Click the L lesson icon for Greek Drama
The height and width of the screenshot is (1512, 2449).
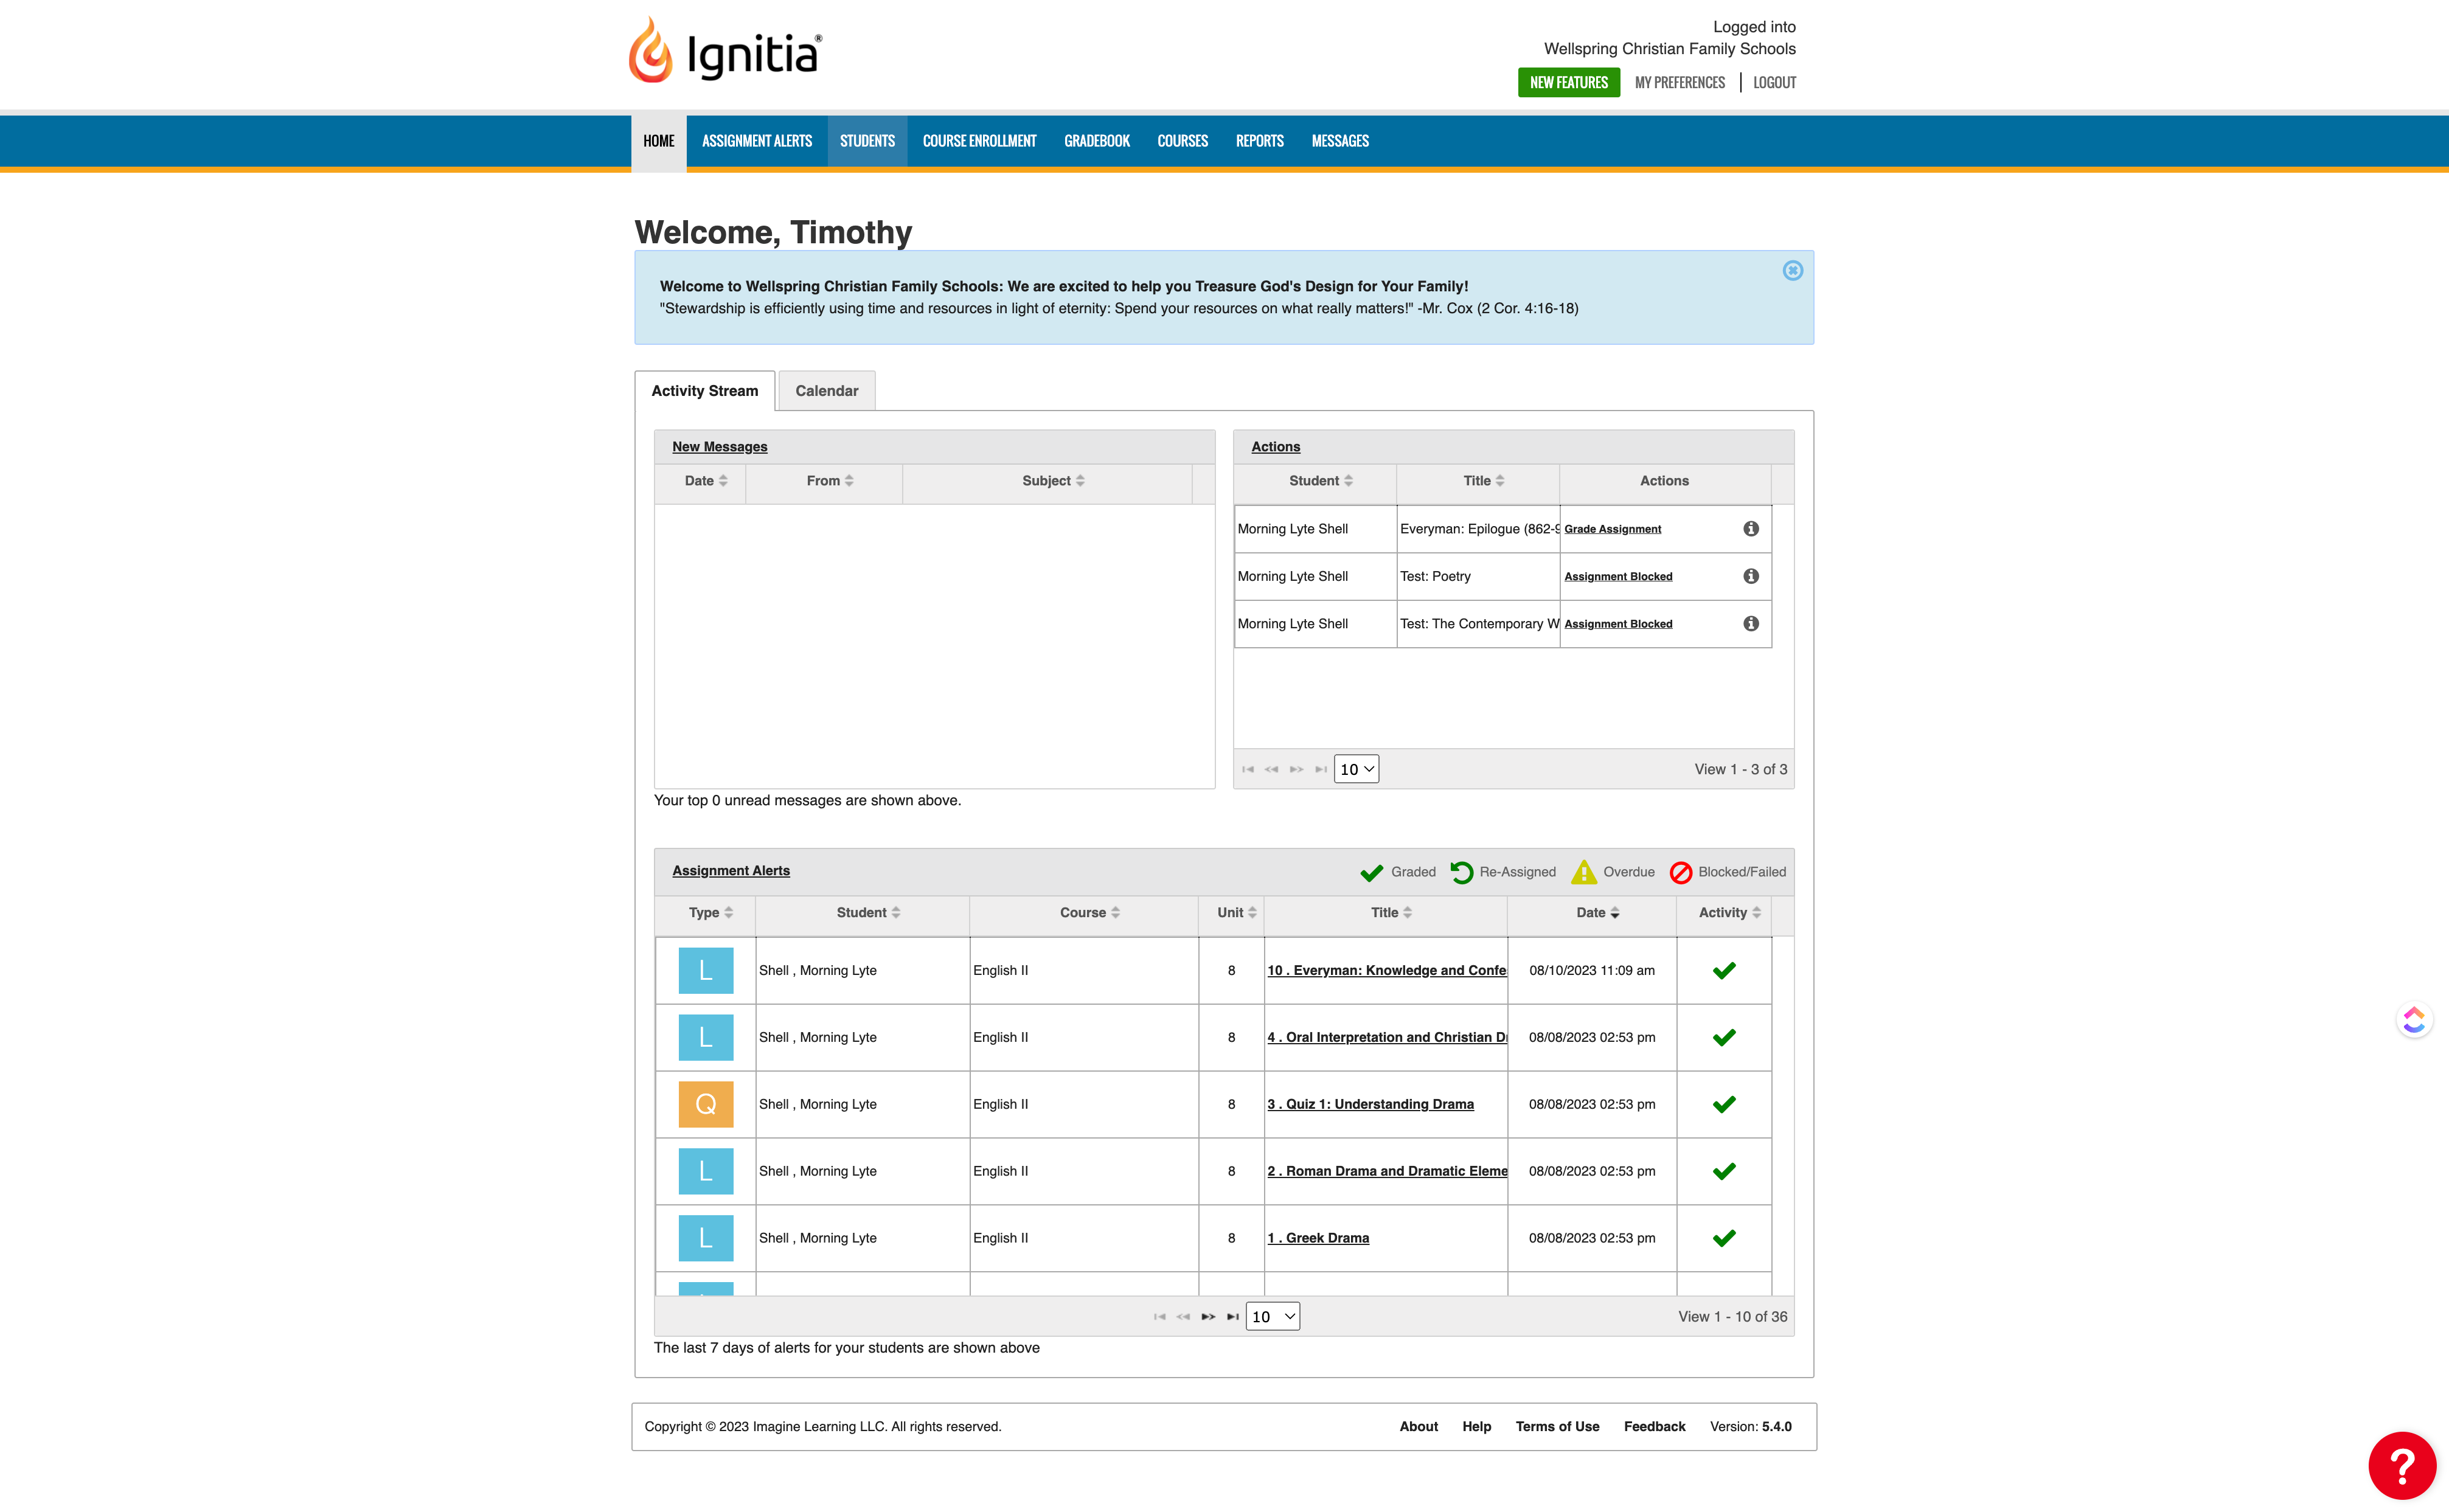click(x=705, y=1238)
